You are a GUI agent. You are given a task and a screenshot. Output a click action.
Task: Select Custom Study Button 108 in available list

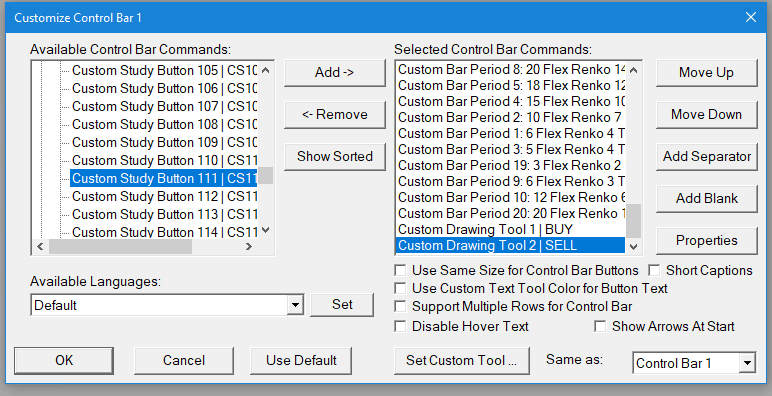(164, 125)
